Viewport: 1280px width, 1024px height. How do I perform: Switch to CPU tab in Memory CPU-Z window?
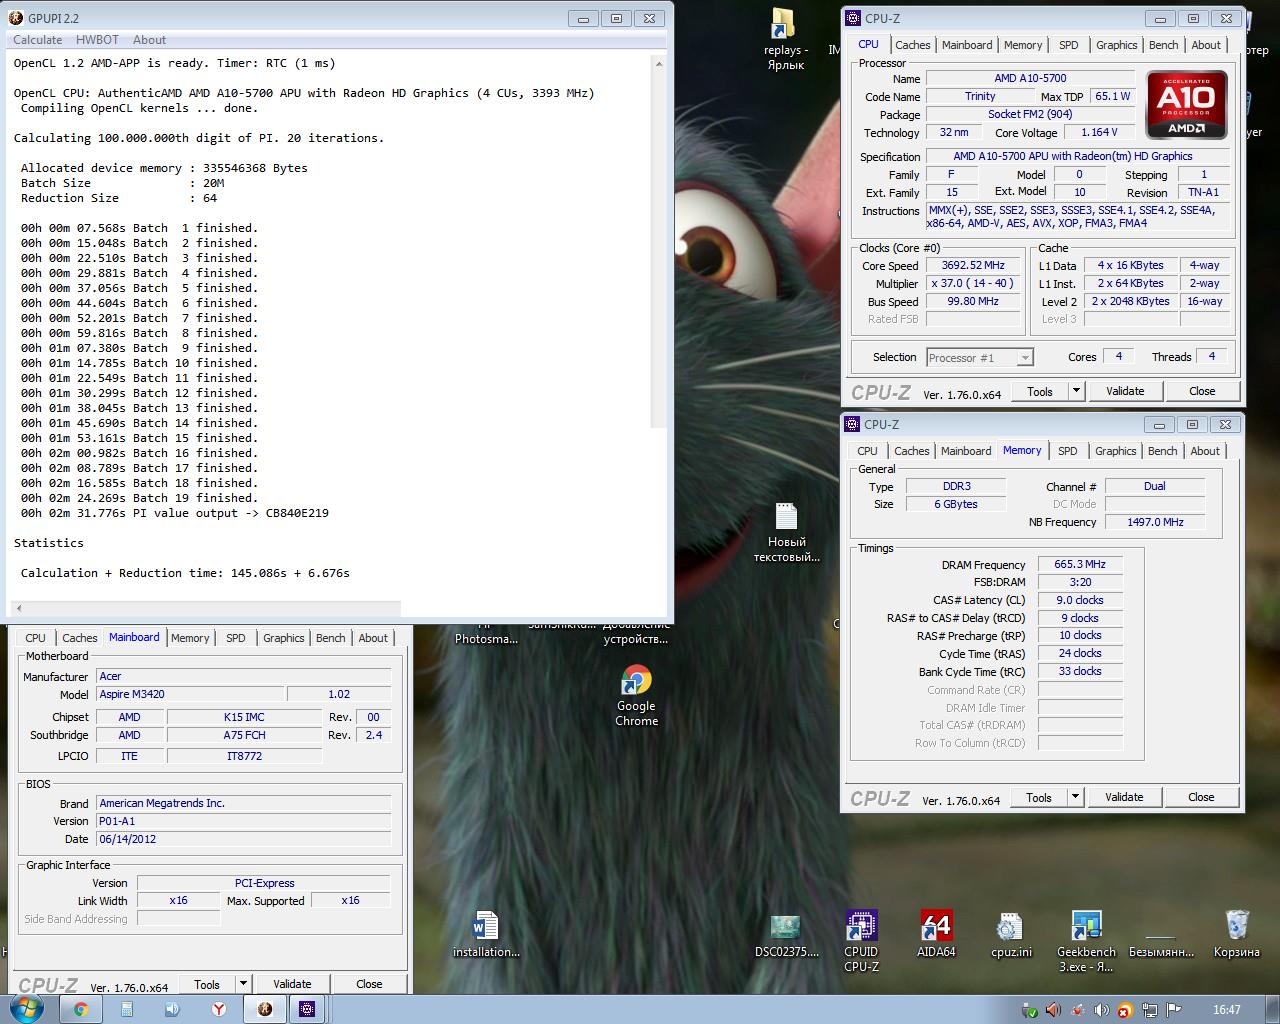867,451
